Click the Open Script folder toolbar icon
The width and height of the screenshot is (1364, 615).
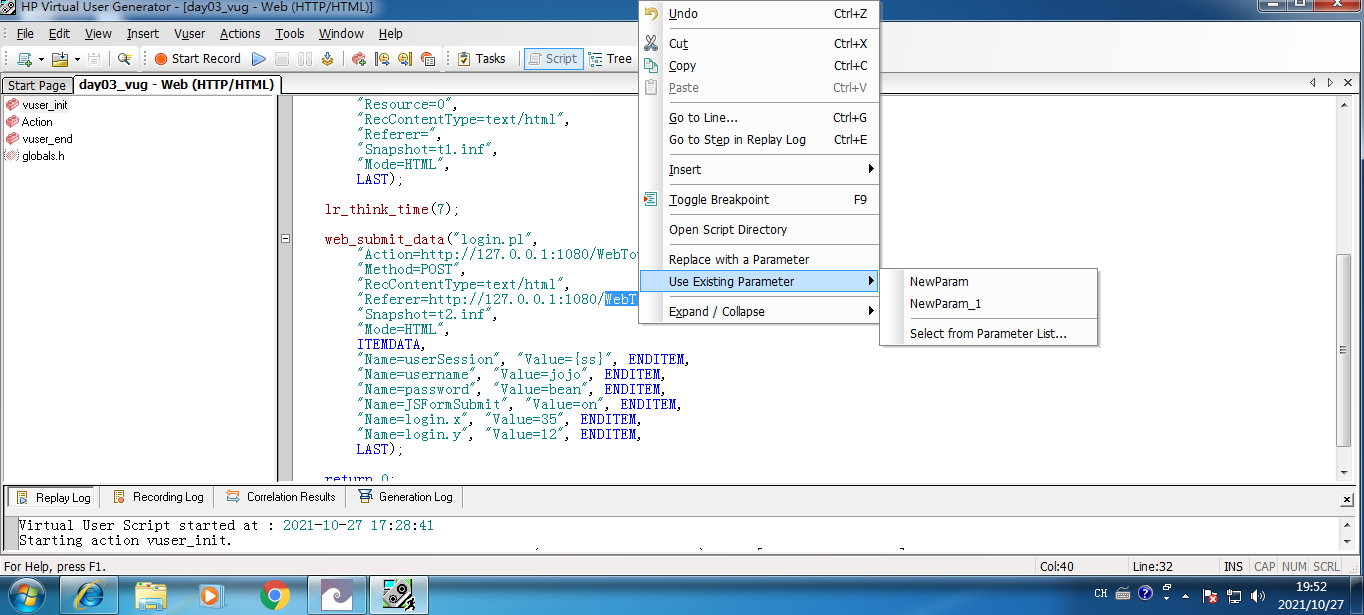tap(60, 59)
